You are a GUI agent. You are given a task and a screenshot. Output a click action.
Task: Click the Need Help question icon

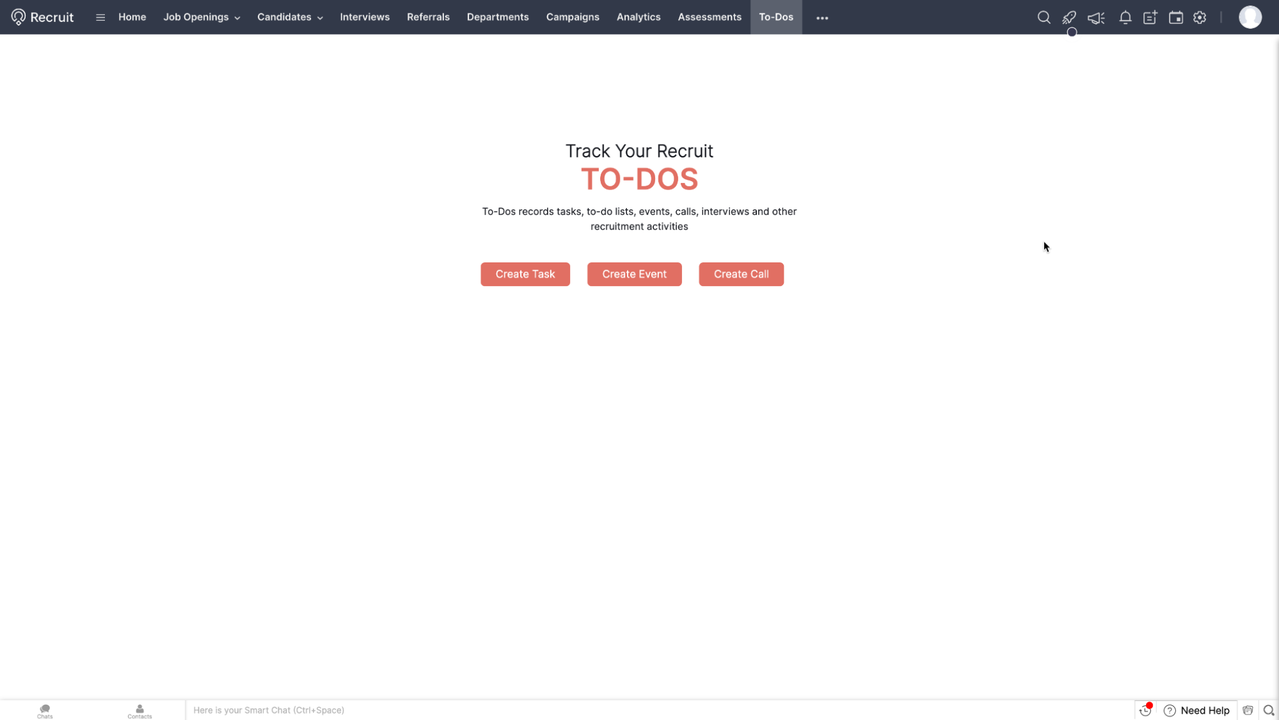click(1169, 710)
